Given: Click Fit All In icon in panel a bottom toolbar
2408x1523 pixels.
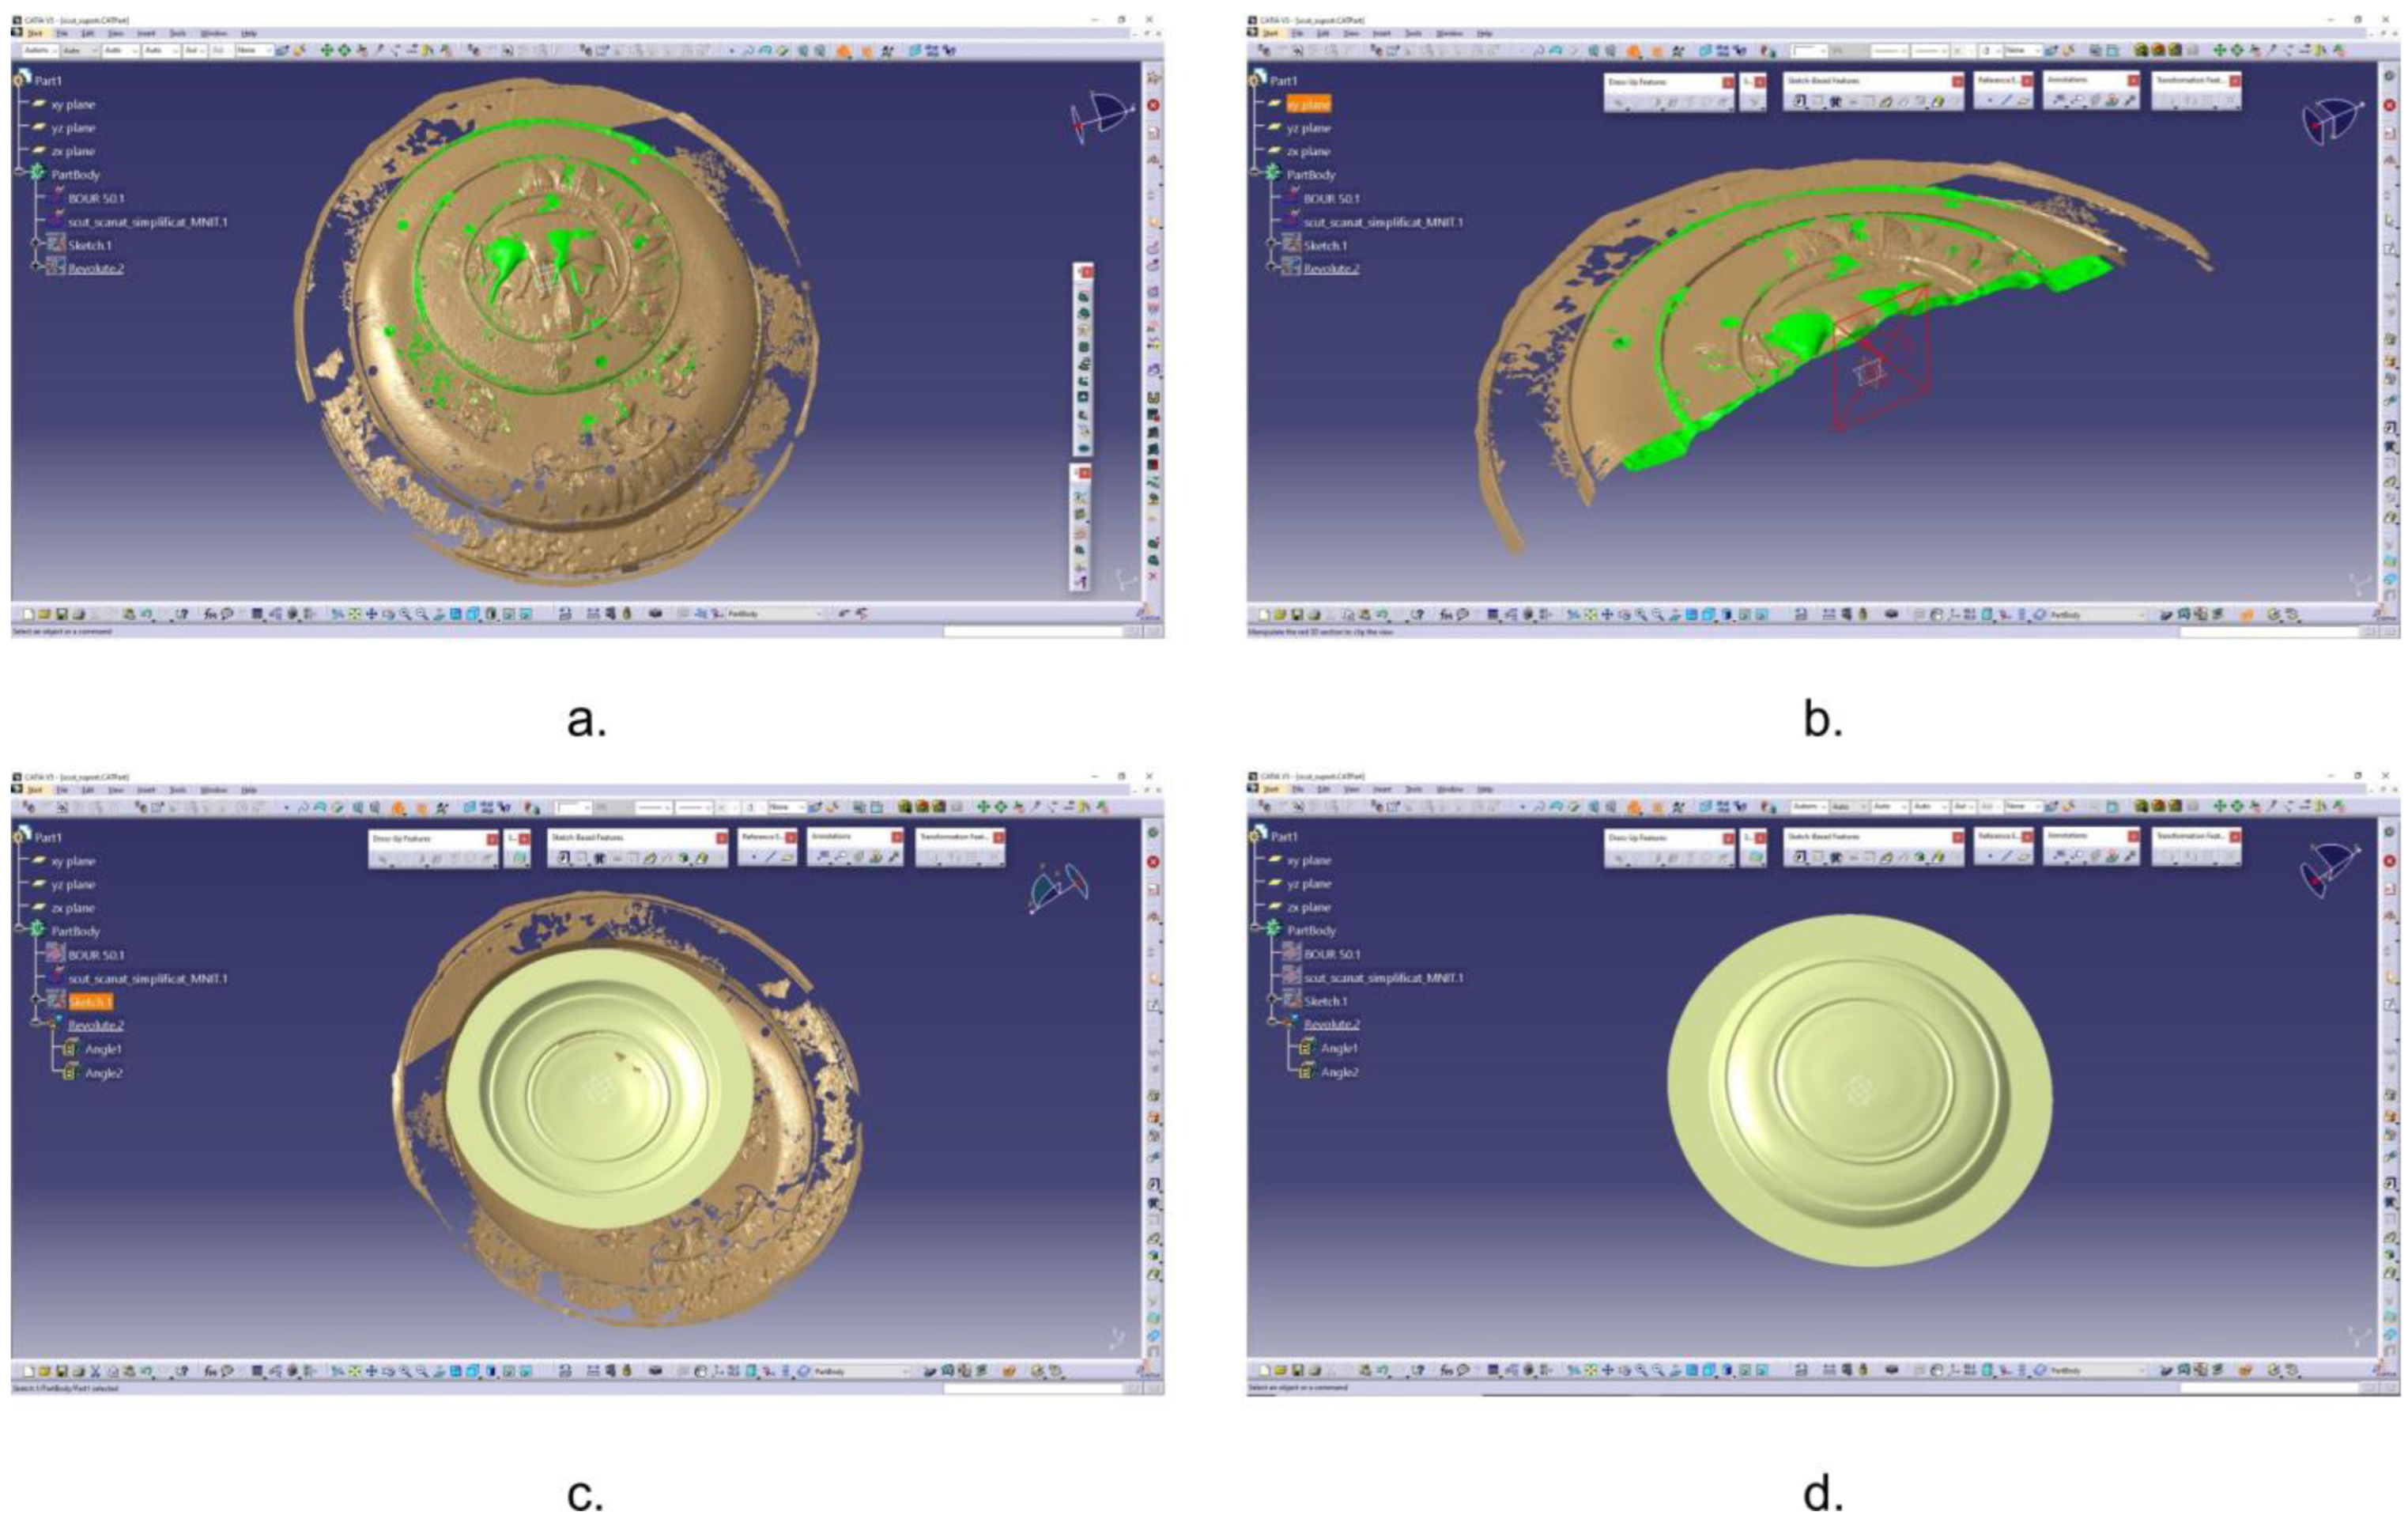Looking at the screenshot, I should (x=354, y=614).
